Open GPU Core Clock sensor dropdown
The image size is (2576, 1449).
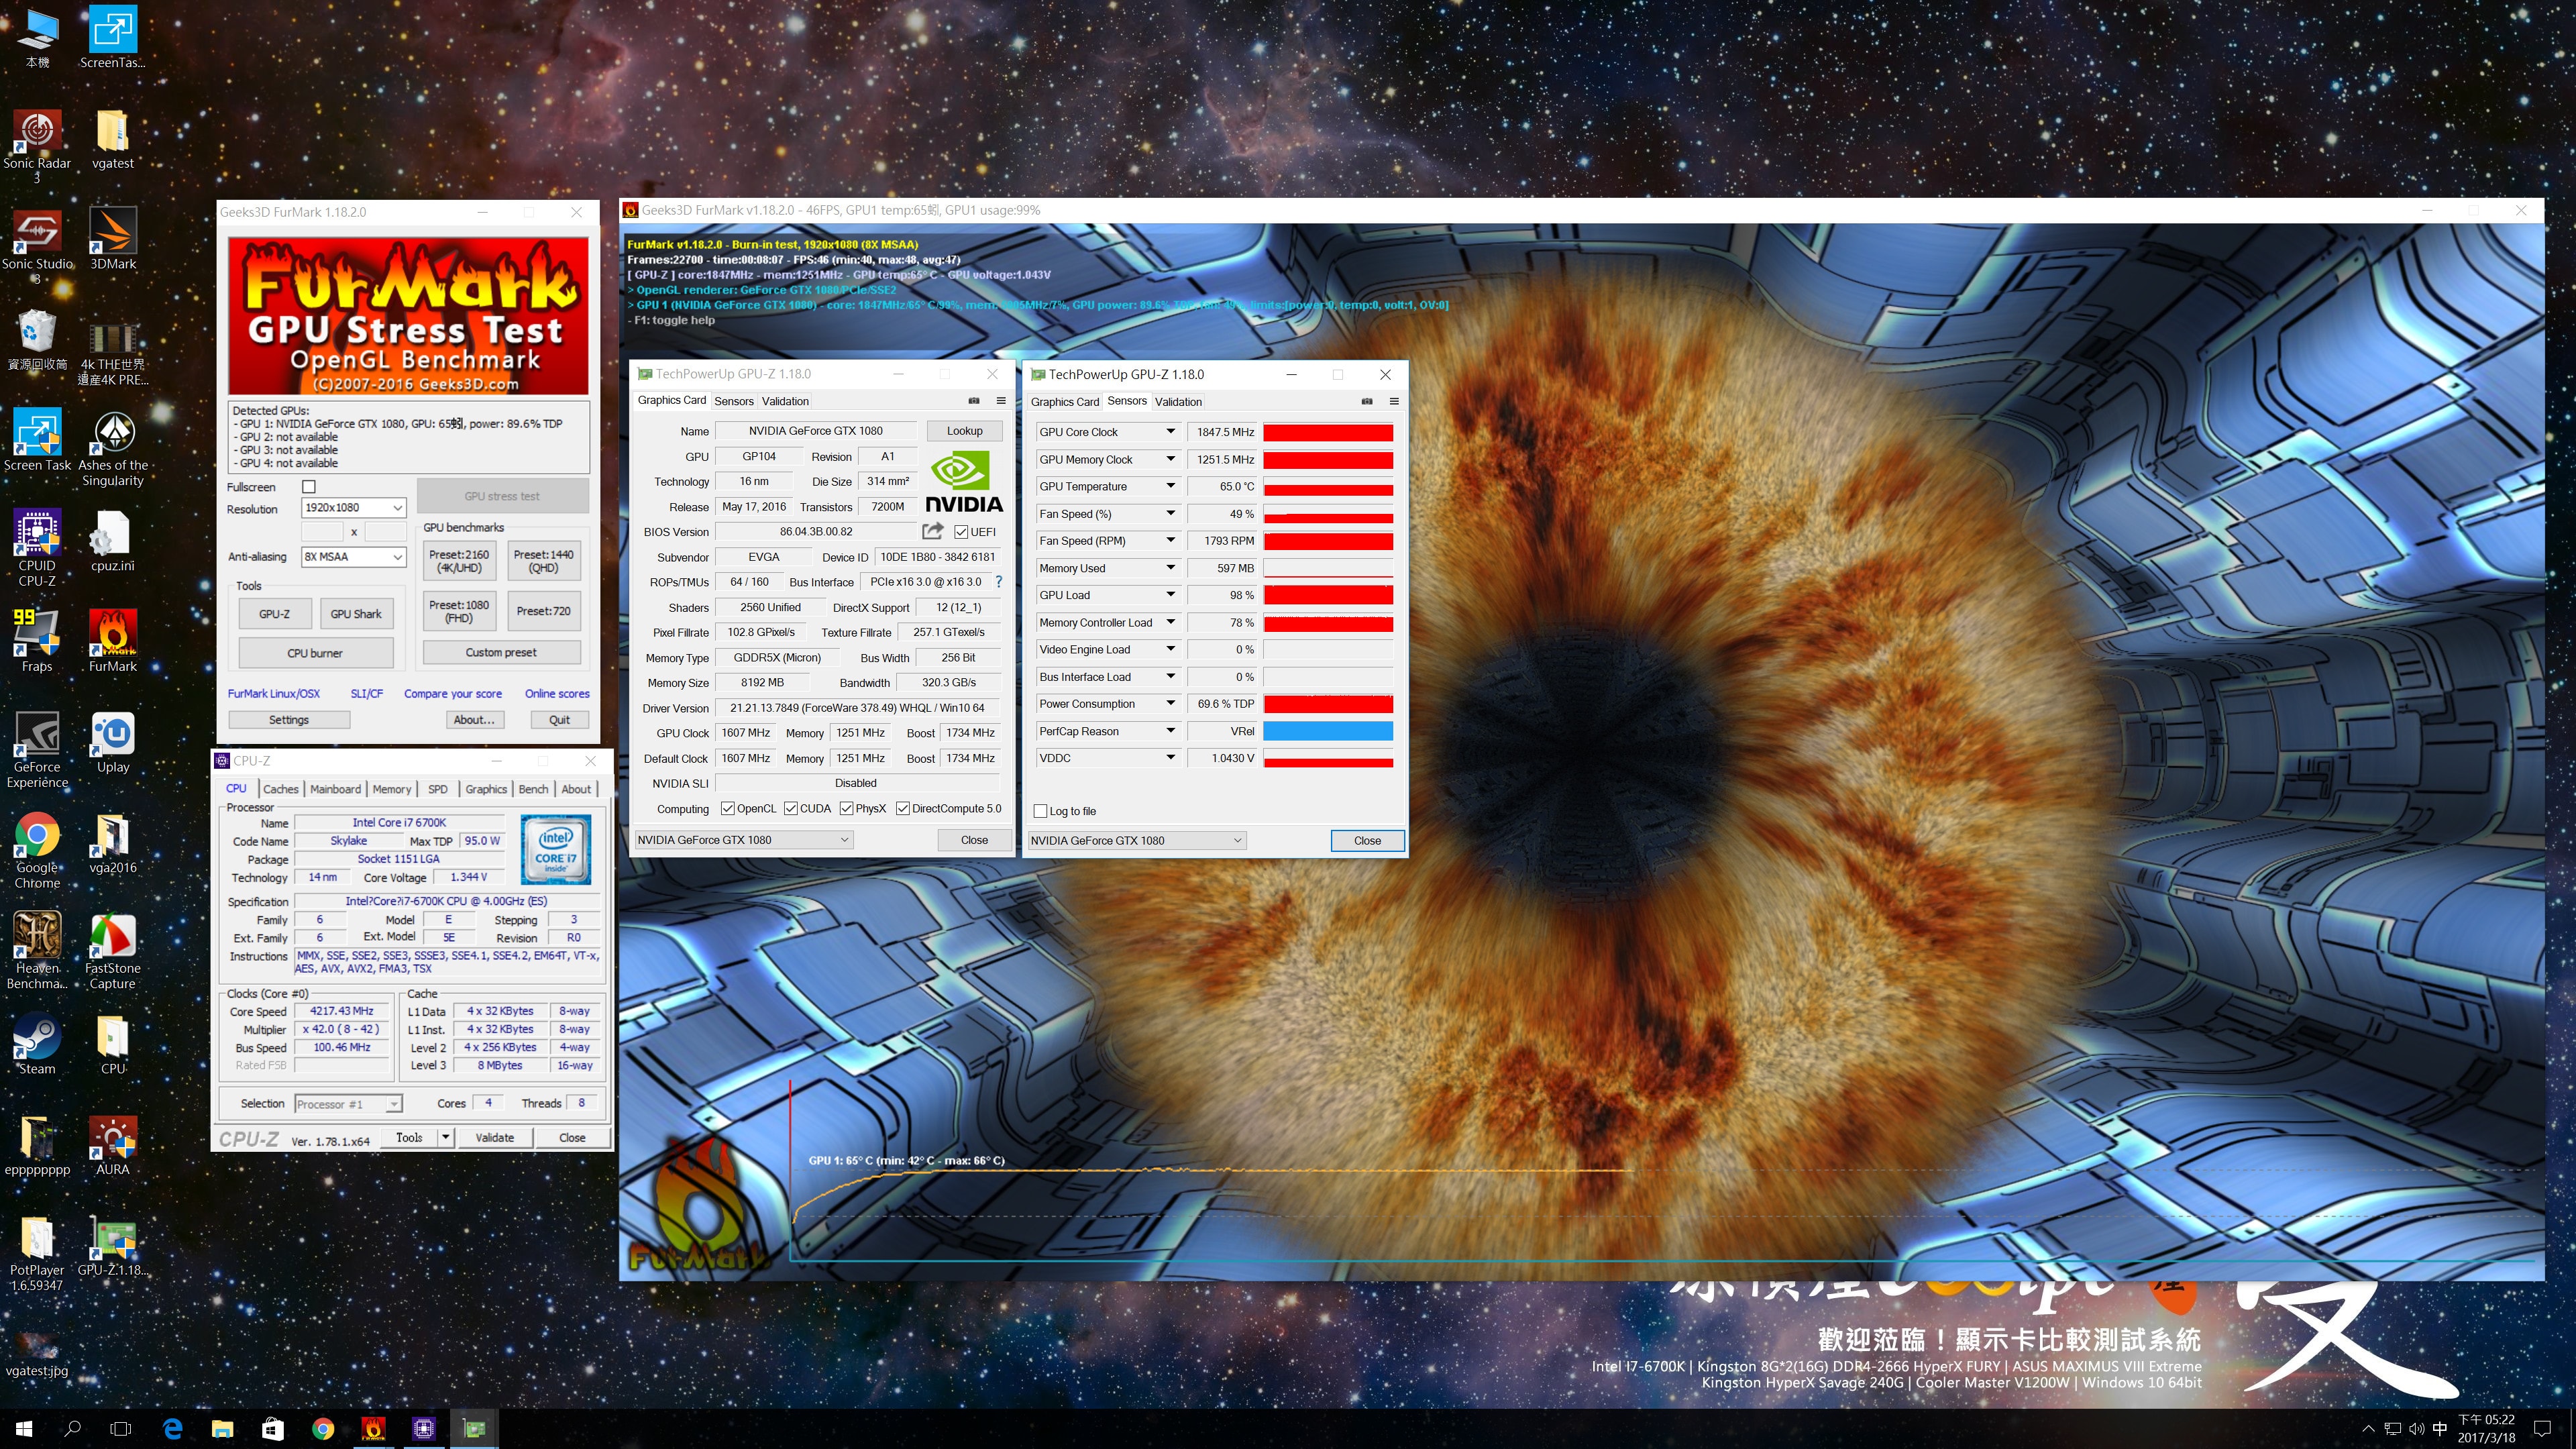click(1170, 432)
